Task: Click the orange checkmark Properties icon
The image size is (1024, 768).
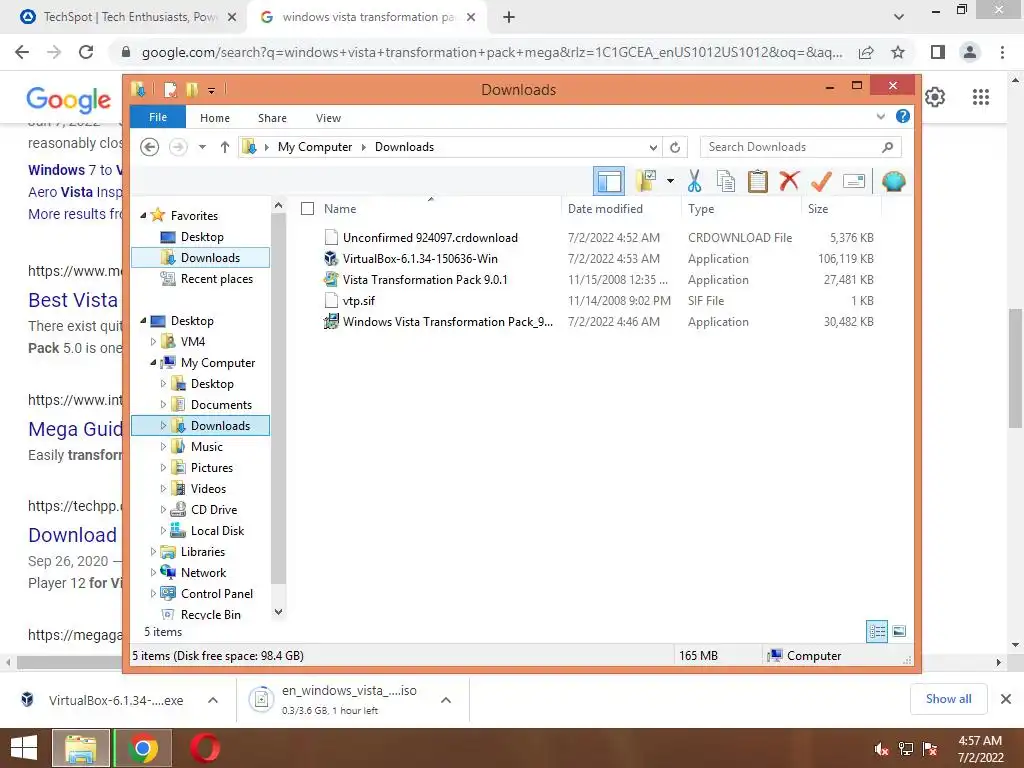Action: click(821, 181)
